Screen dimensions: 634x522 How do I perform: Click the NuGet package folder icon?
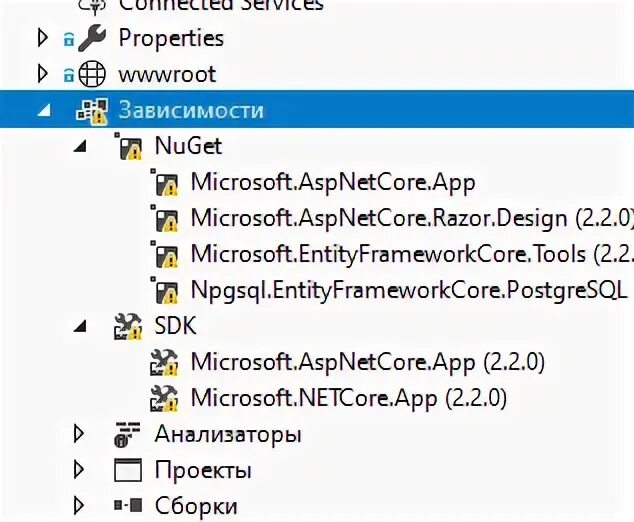point(129,146)
